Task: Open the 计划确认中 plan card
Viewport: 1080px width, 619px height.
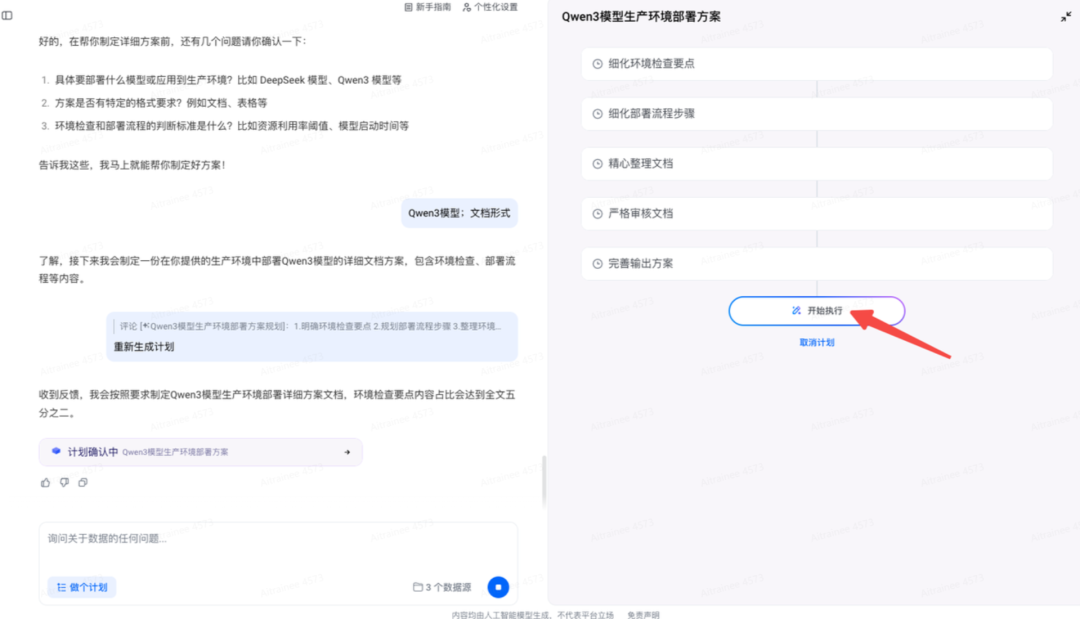Action: click(200, 452)
